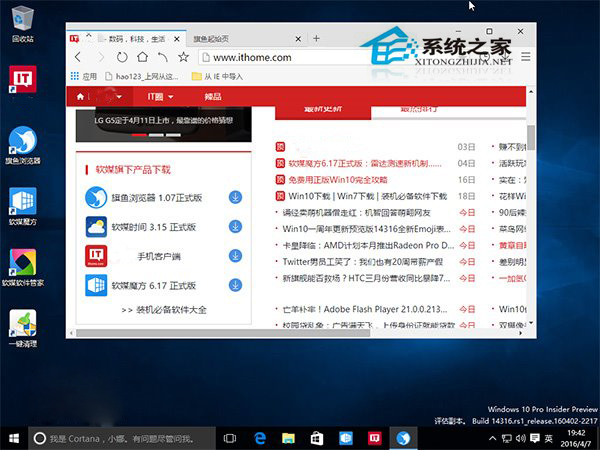Select the 最新更新 news list tab
600x450 pixels.
click(323, 111)
